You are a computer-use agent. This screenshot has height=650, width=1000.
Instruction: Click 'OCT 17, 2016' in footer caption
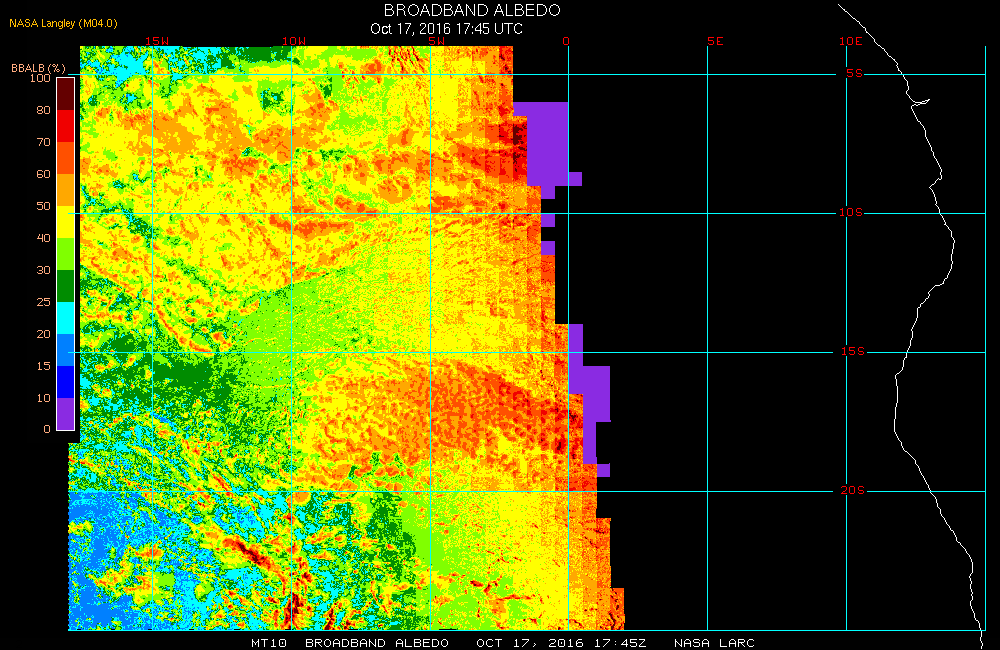pos(529,642)
